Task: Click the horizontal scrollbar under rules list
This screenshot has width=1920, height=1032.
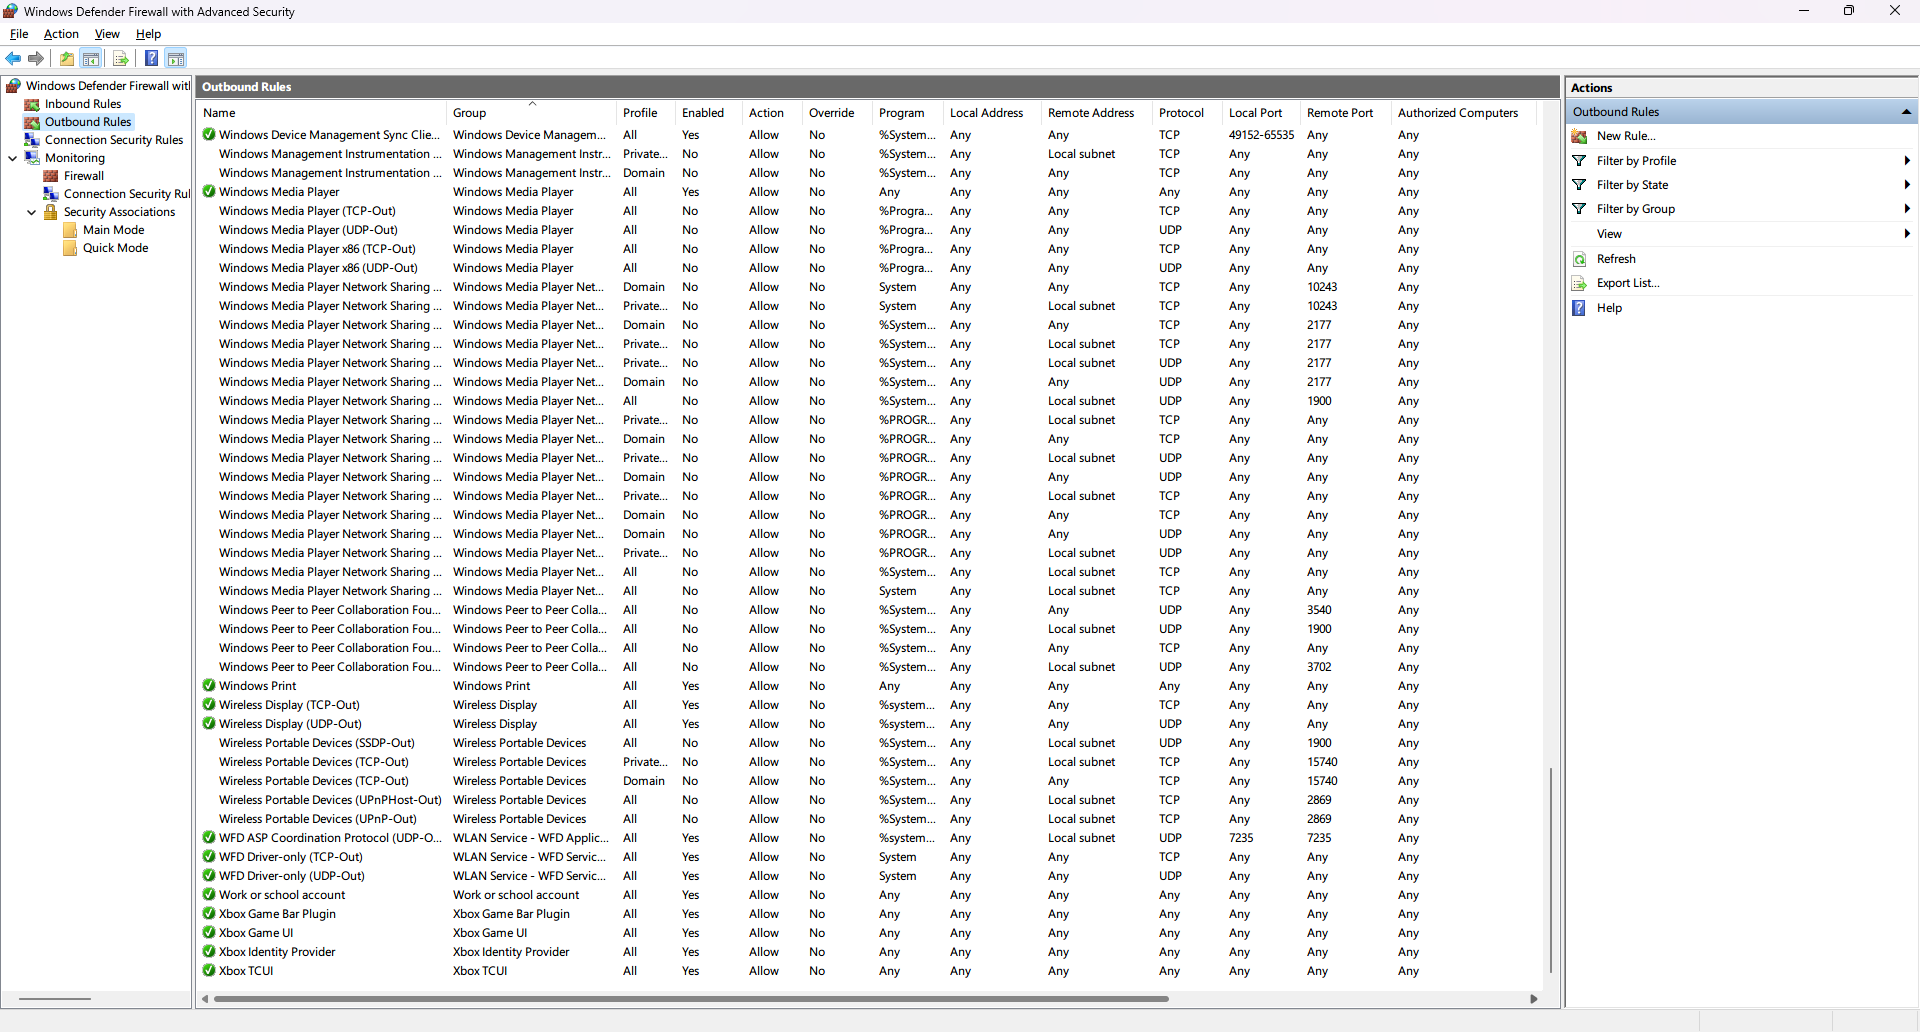Action: click(690, 998)
